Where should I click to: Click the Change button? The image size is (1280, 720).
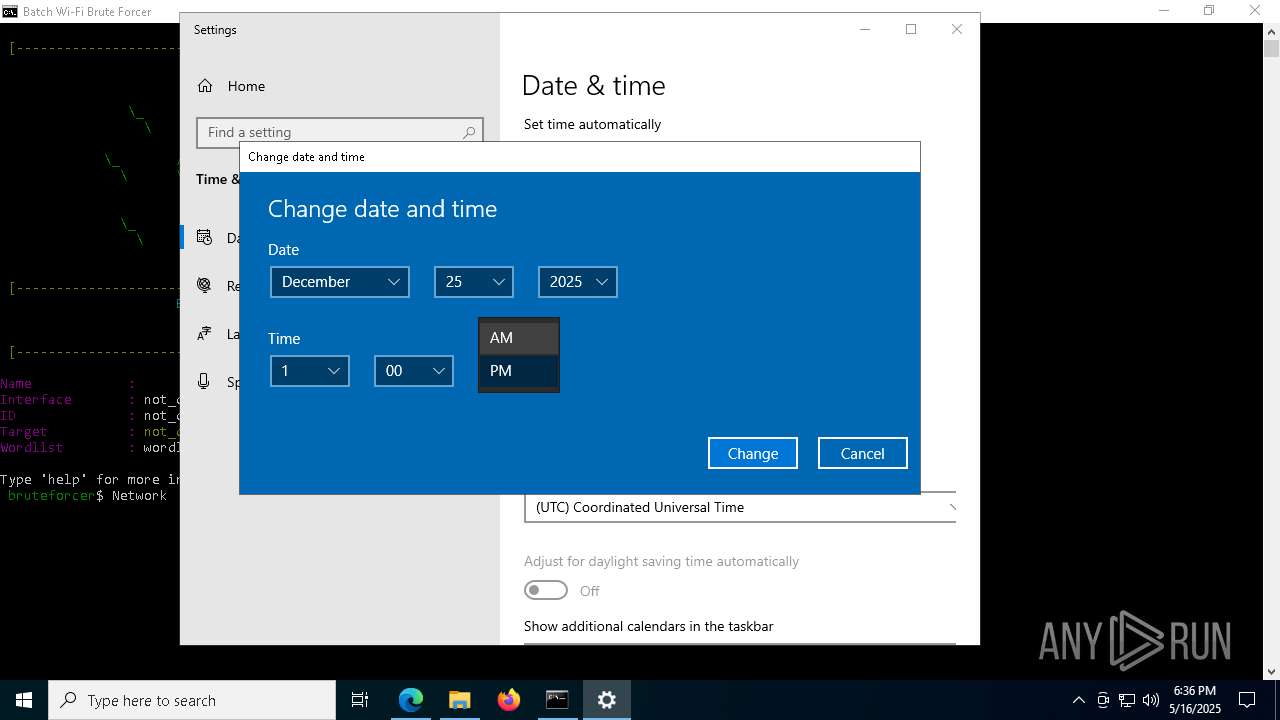pos(753,453)
